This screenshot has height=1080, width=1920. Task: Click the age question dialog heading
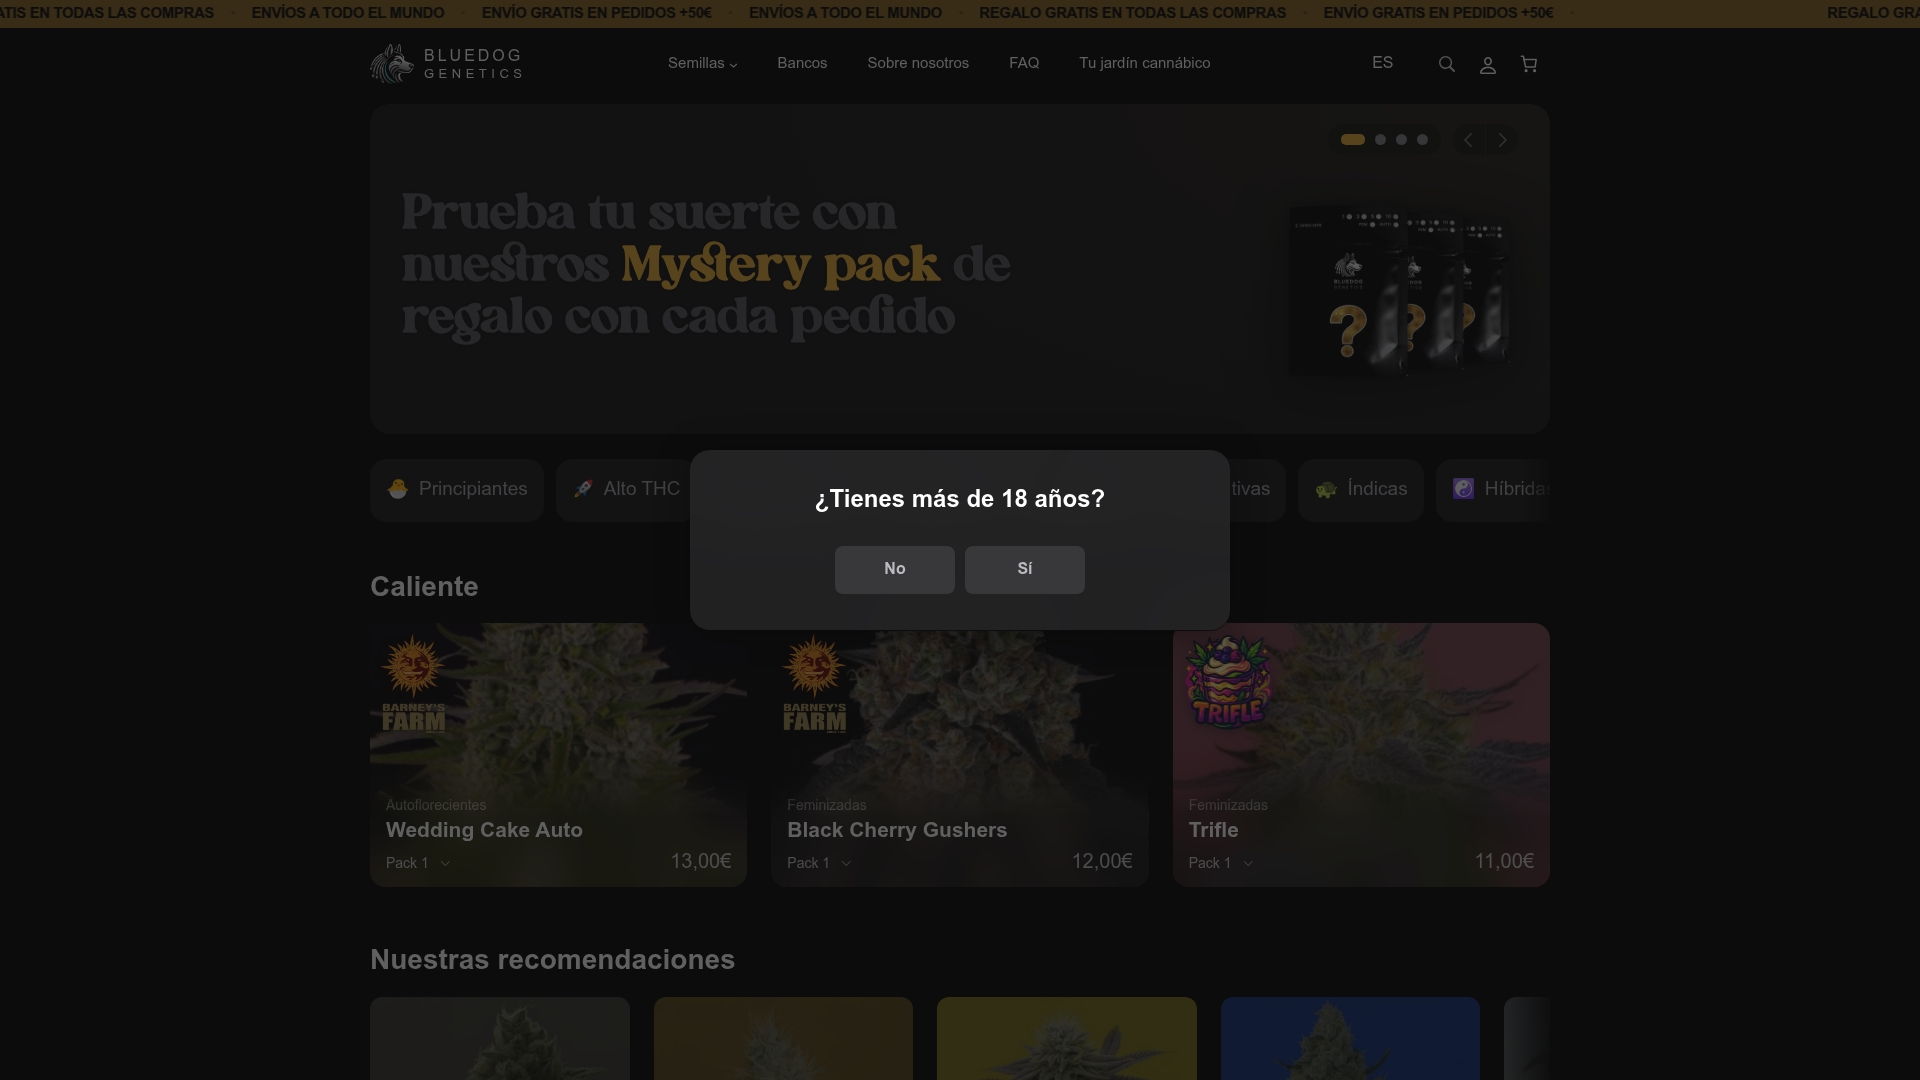960,499
